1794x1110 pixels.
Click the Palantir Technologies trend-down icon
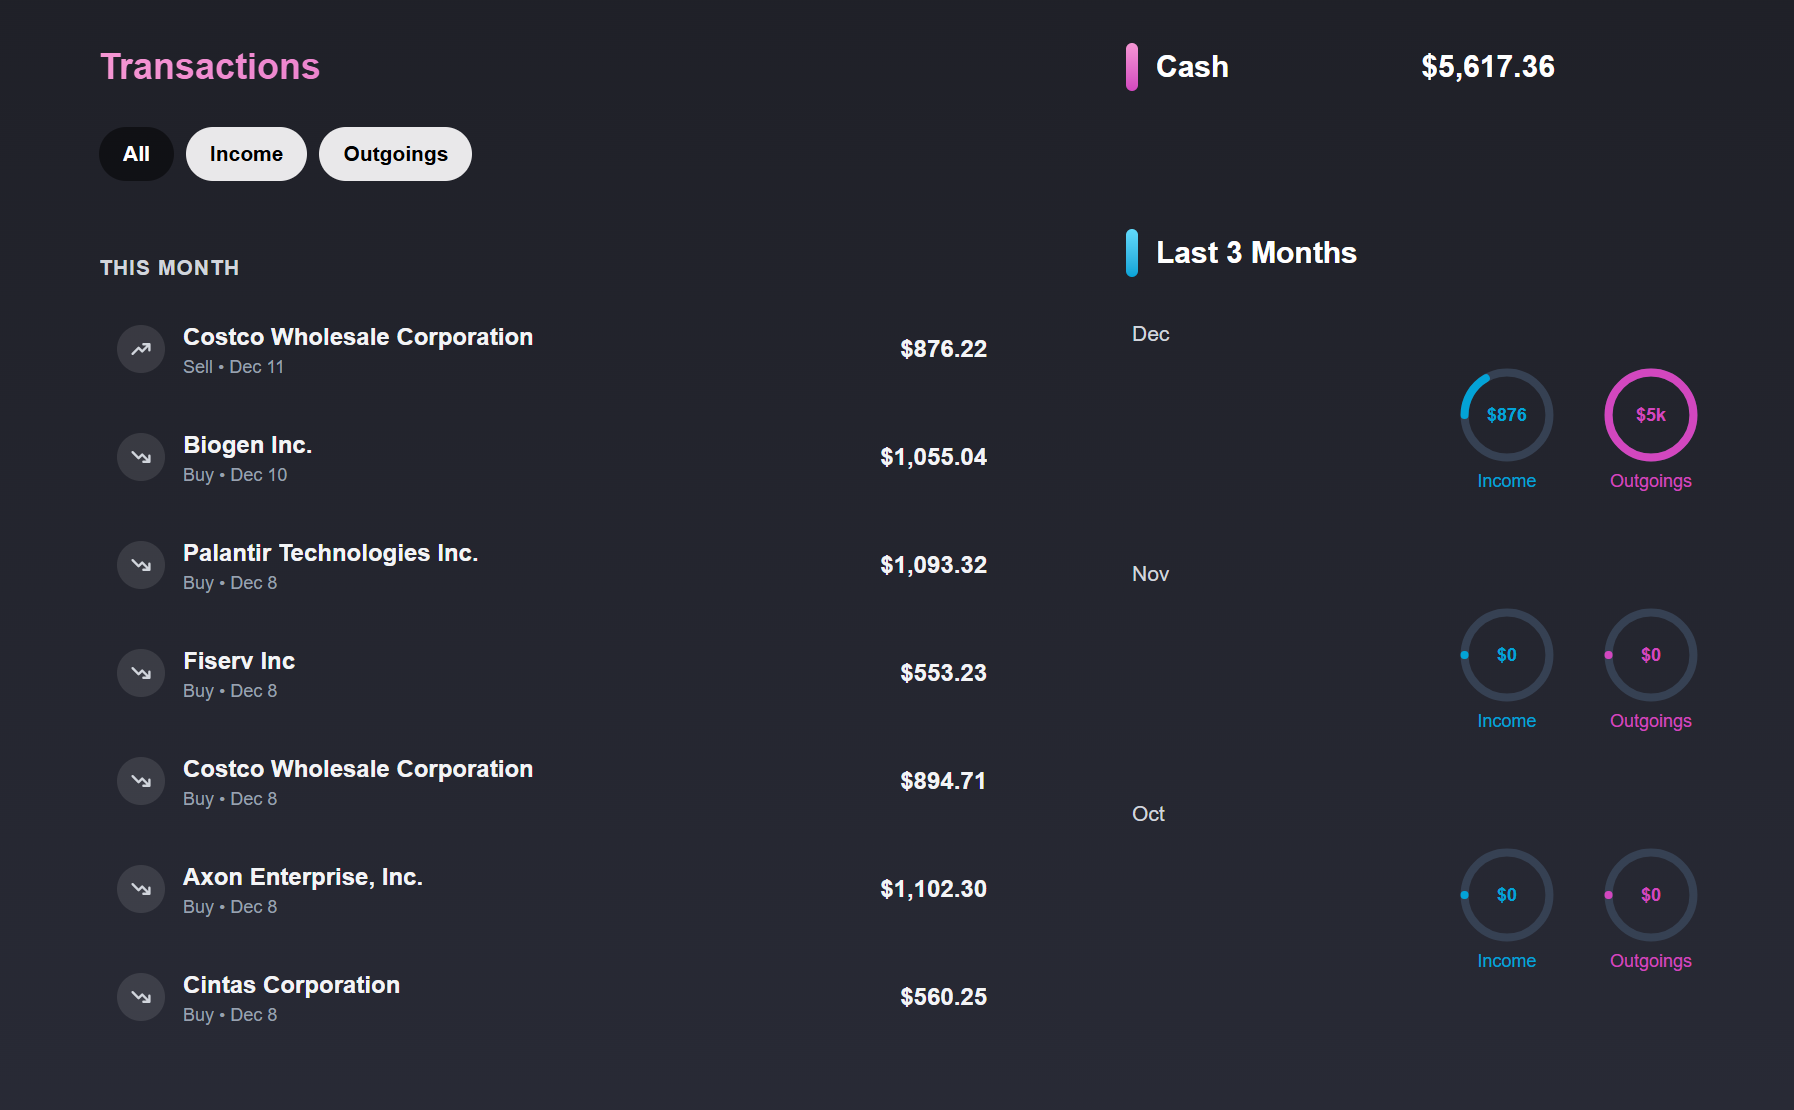point(141,565)
